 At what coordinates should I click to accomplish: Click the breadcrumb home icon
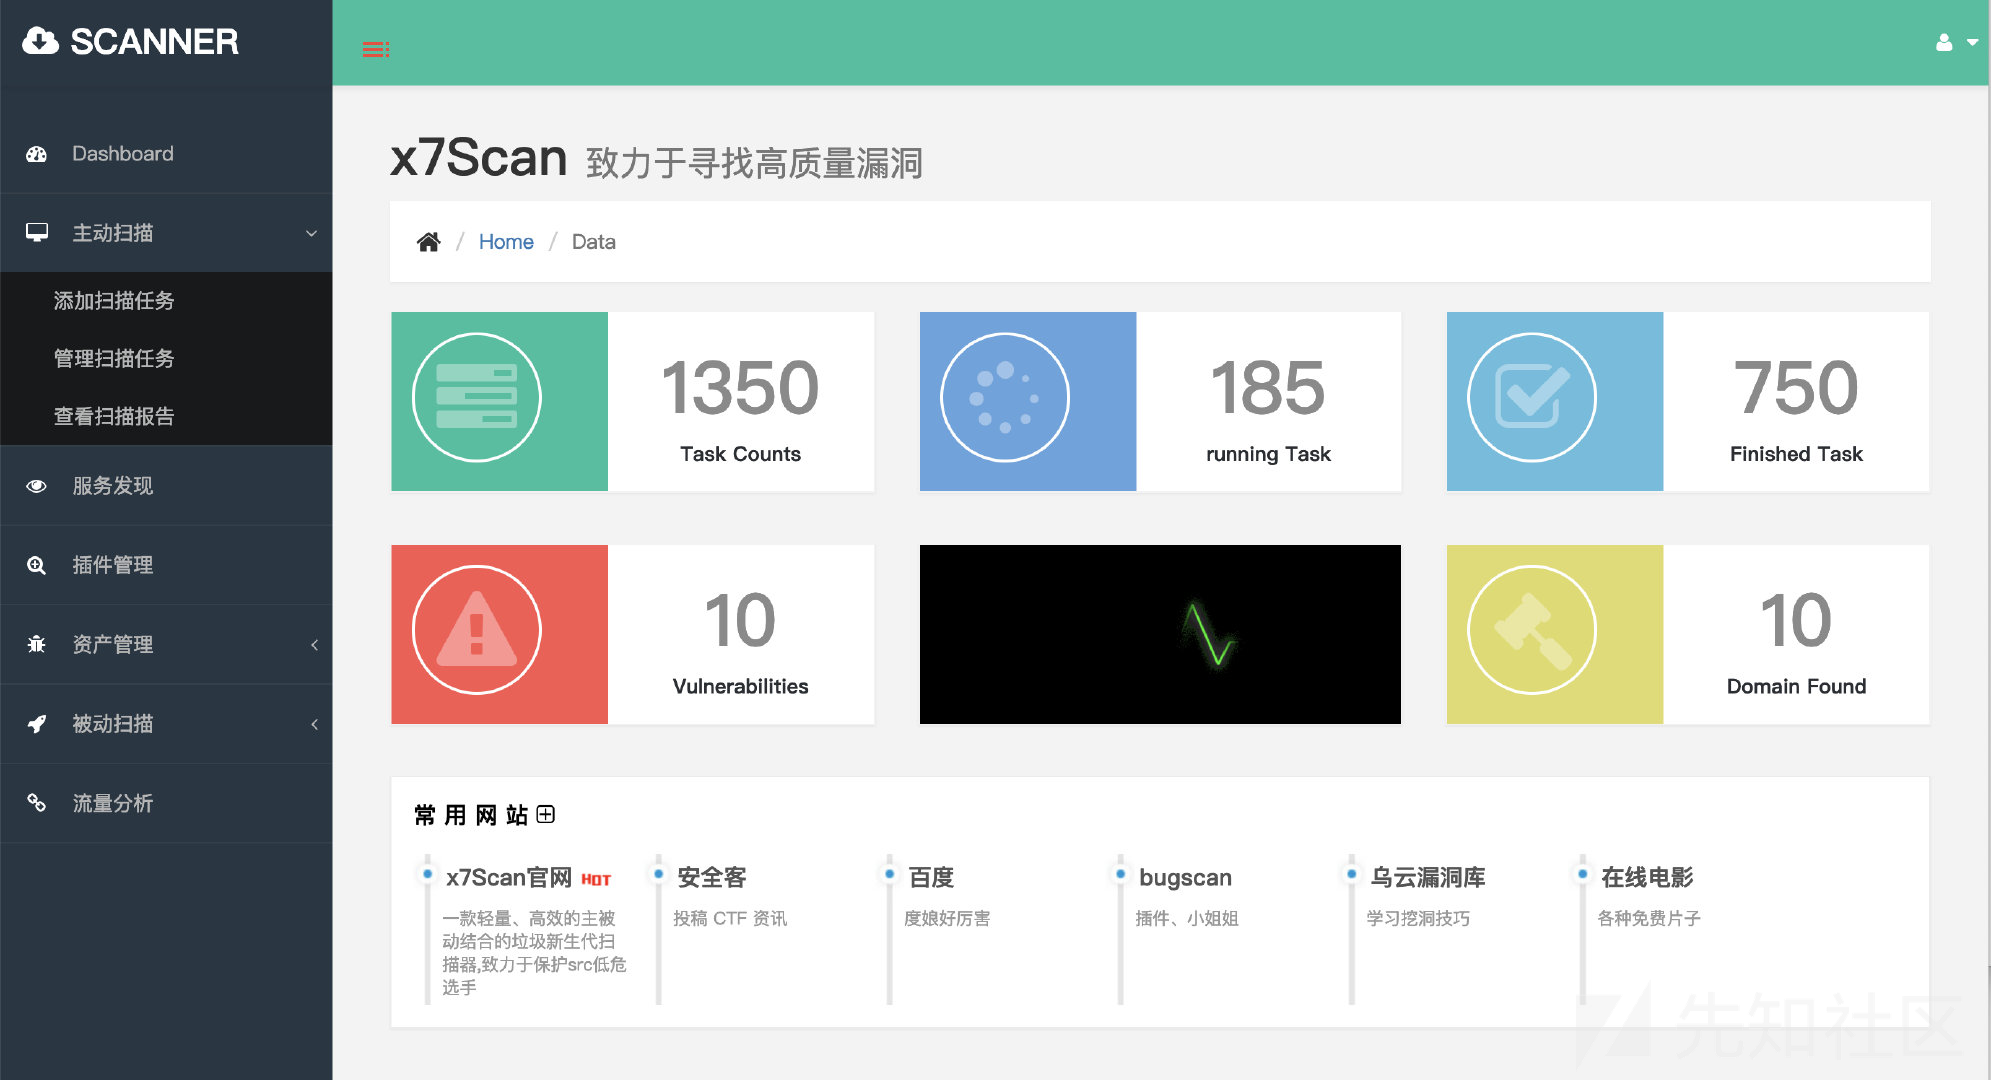click(429, 242)
